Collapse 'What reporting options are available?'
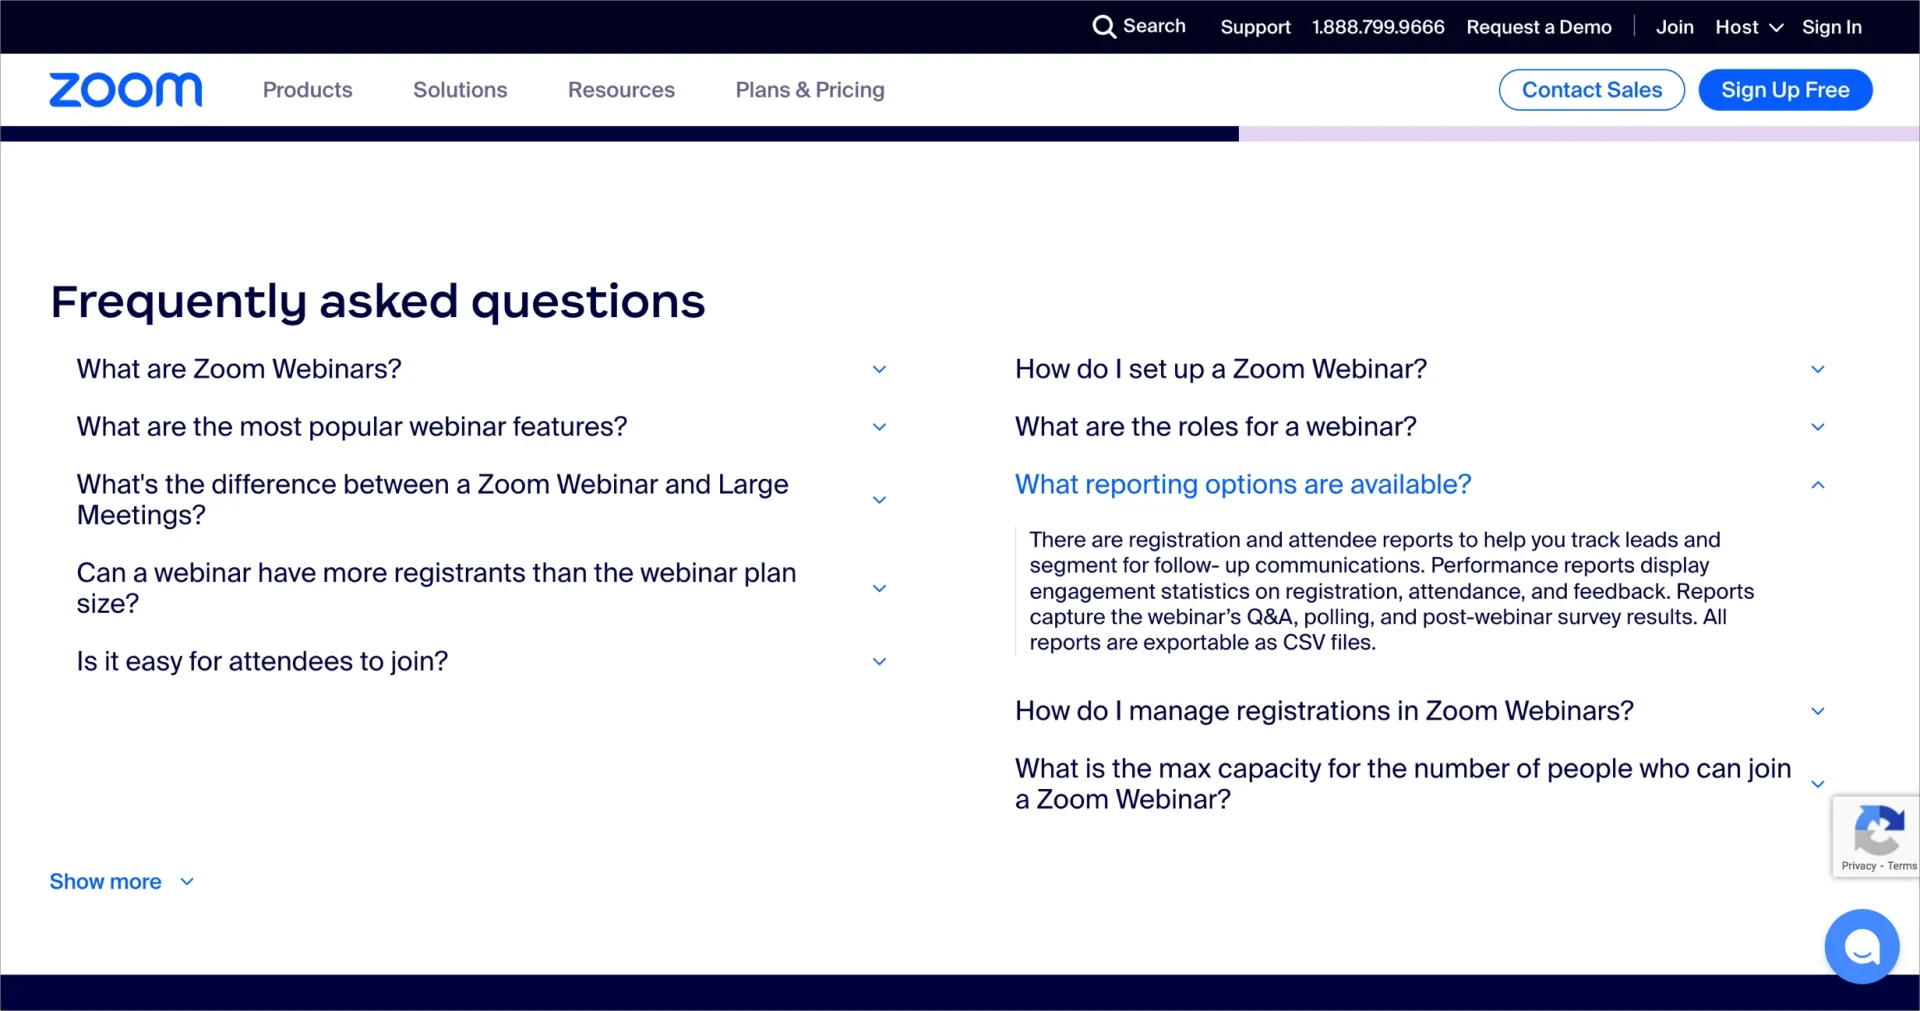The image size is (1920, 1011). point(1817,484)
